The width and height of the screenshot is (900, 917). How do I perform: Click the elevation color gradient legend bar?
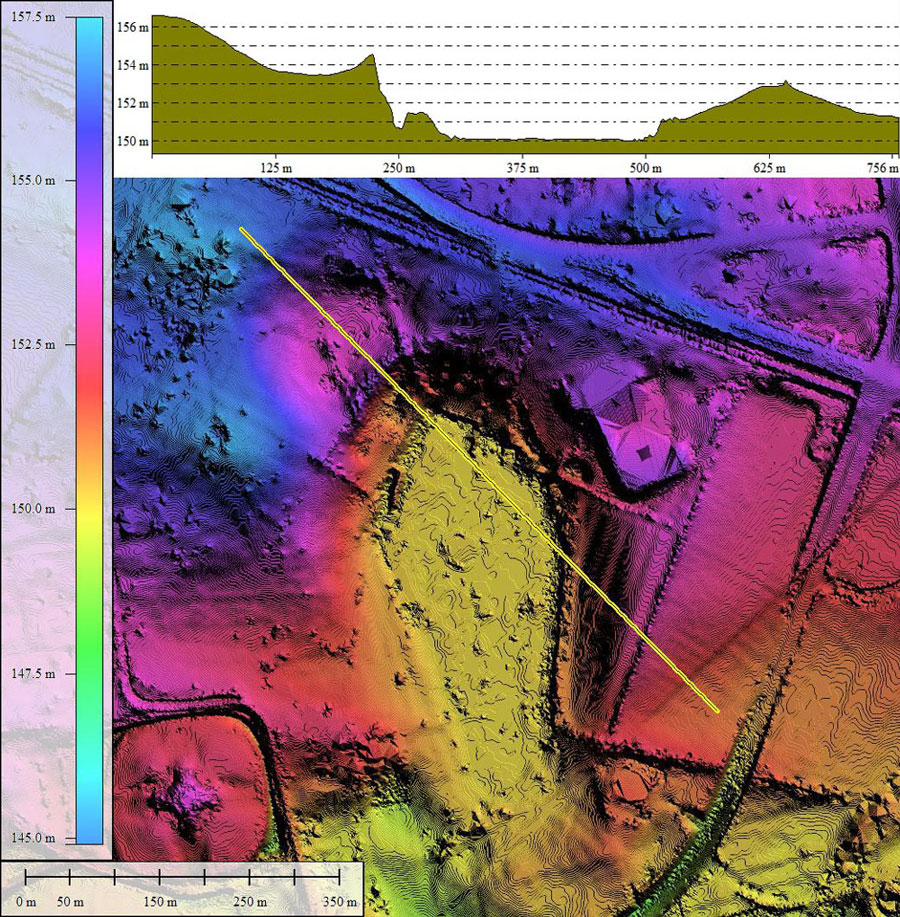point(89,430)
